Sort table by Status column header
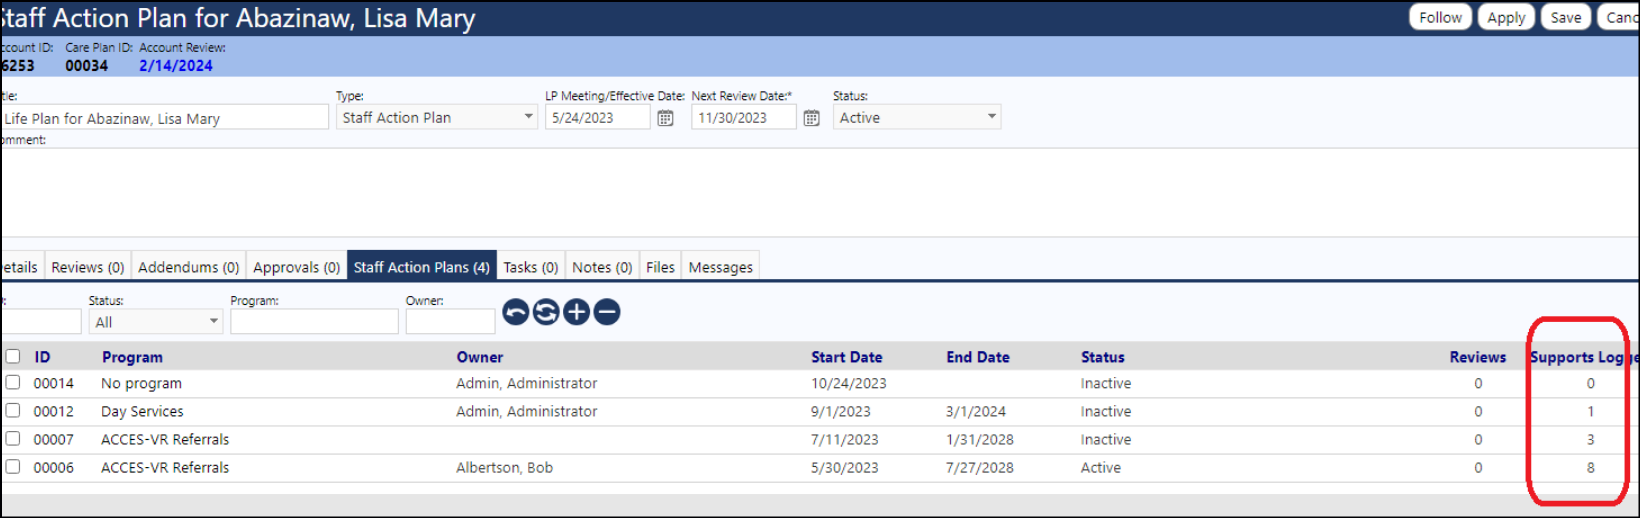Viewport: 1640px width, 518px height. click(1103, 357)
